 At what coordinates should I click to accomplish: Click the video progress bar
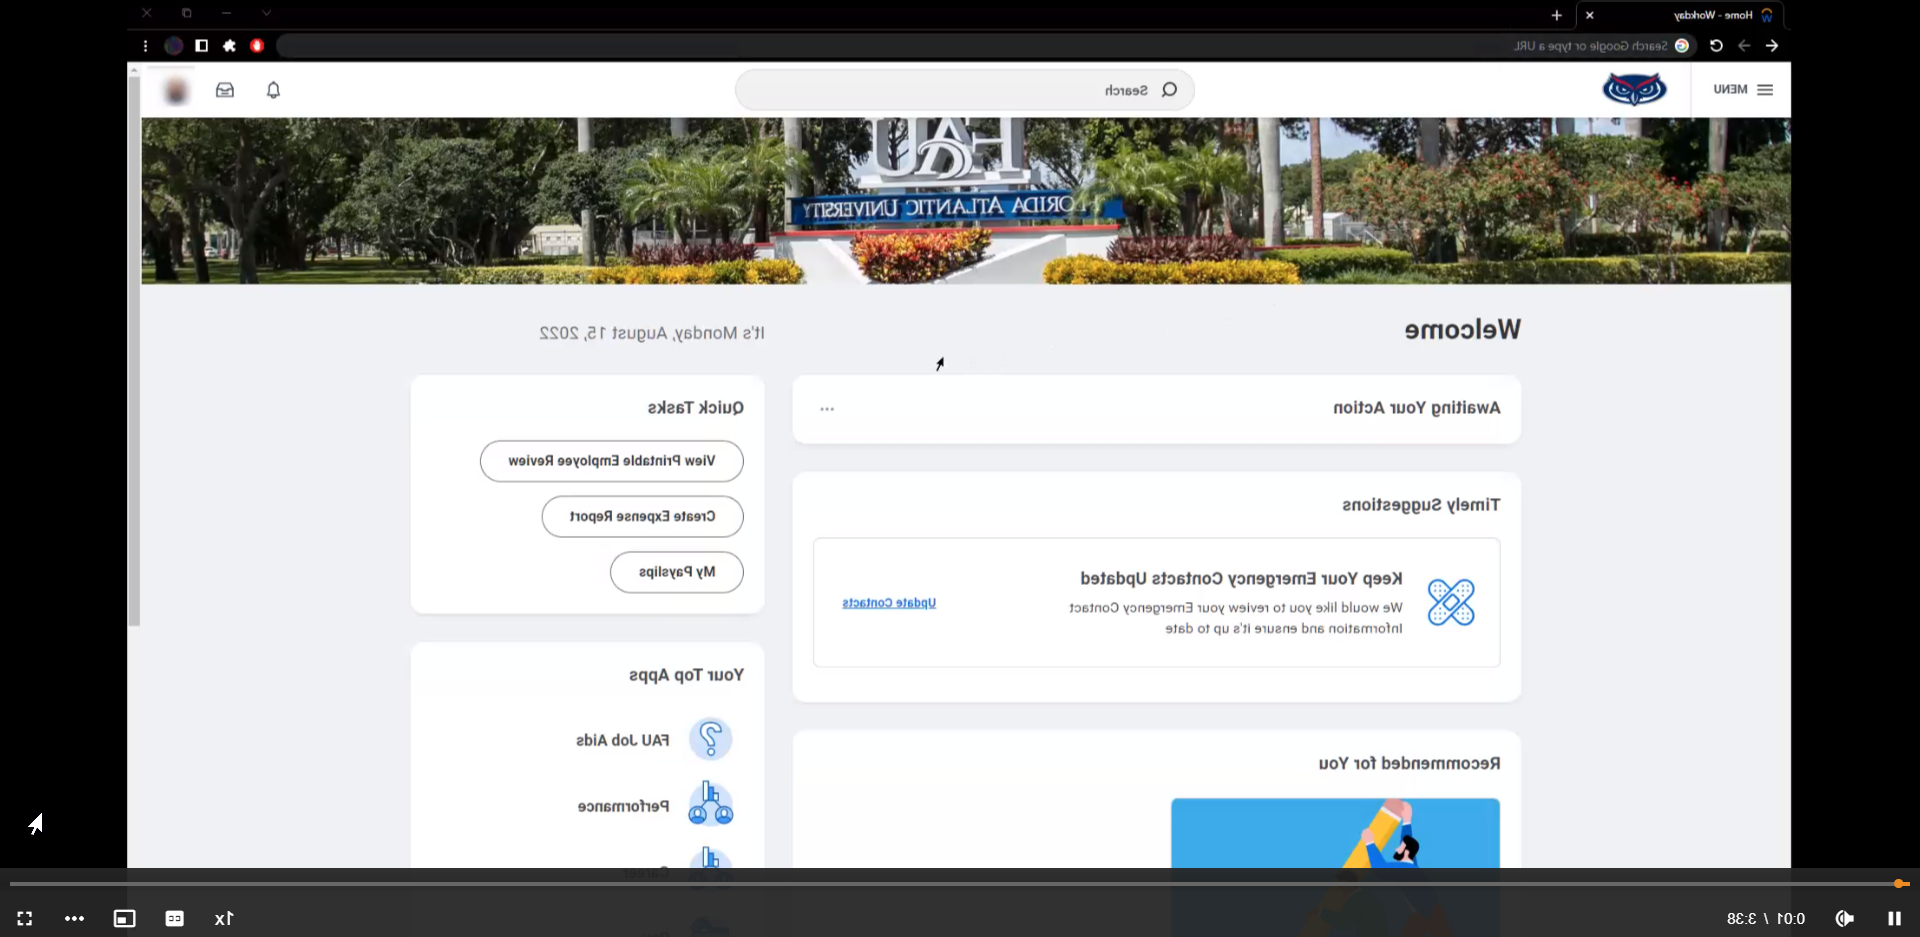pos(960,884)
